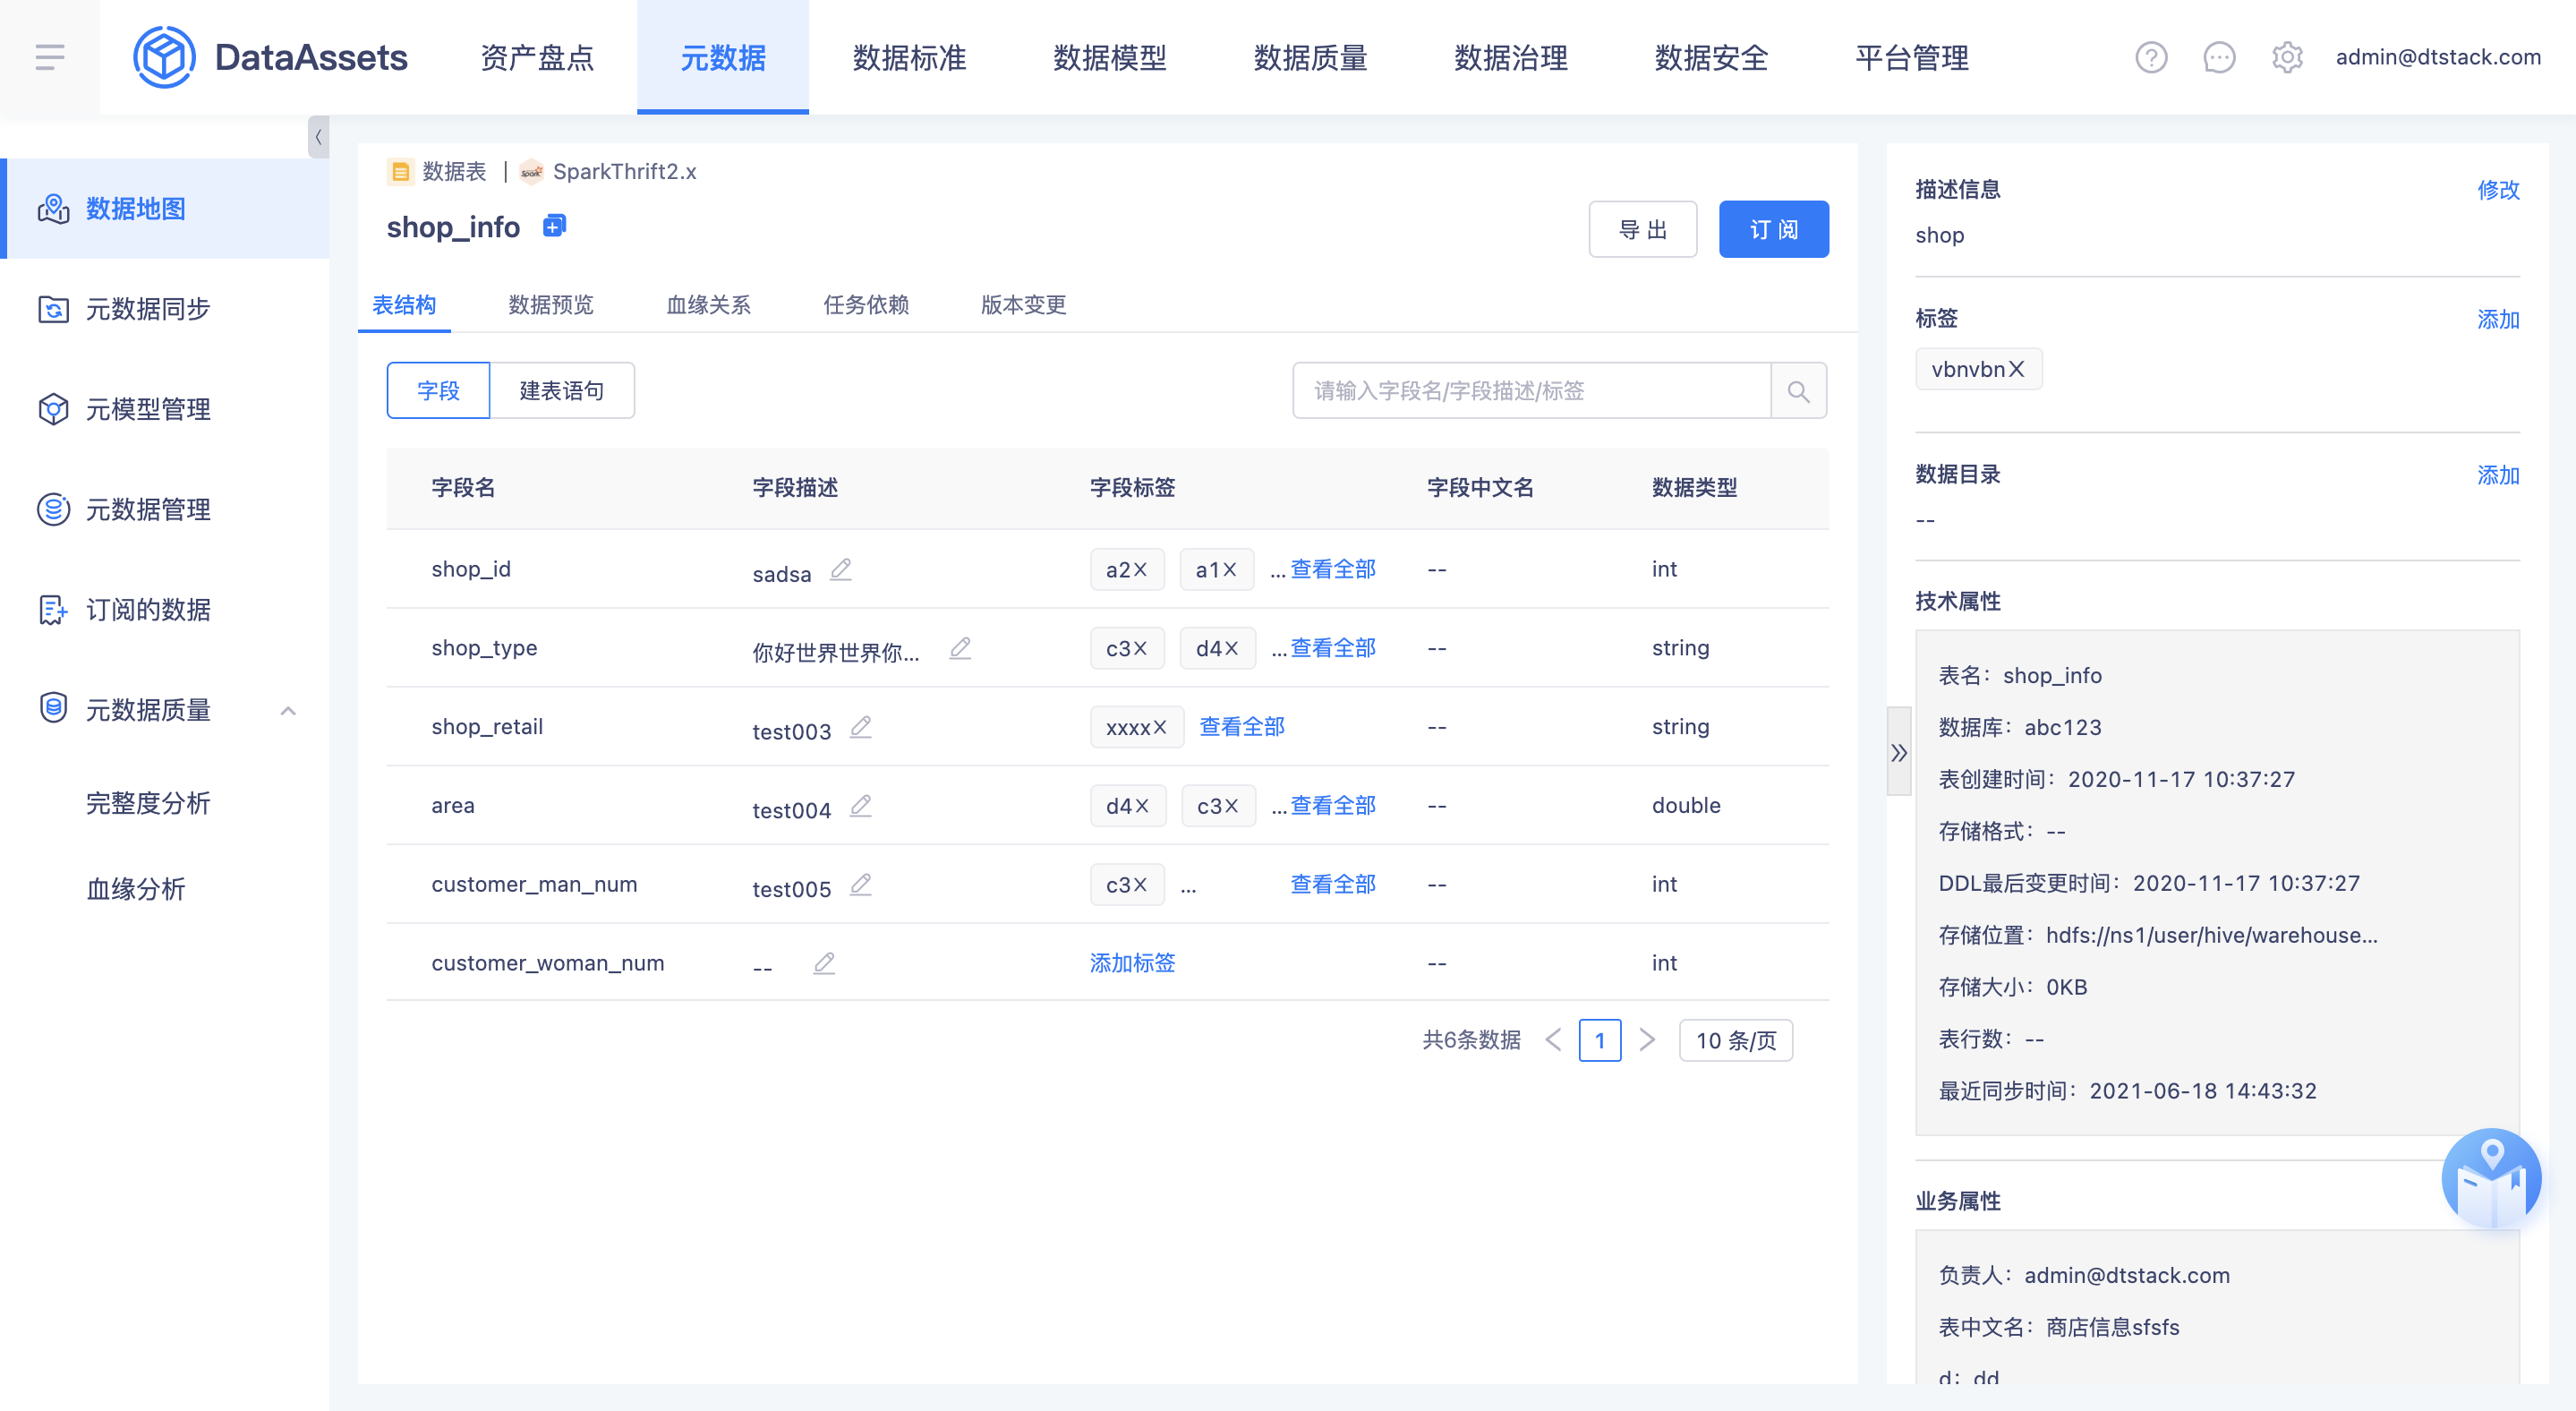Open 血缘分析 in sidebar
Screen dimensions: 2576x1411
coord(135,889)
